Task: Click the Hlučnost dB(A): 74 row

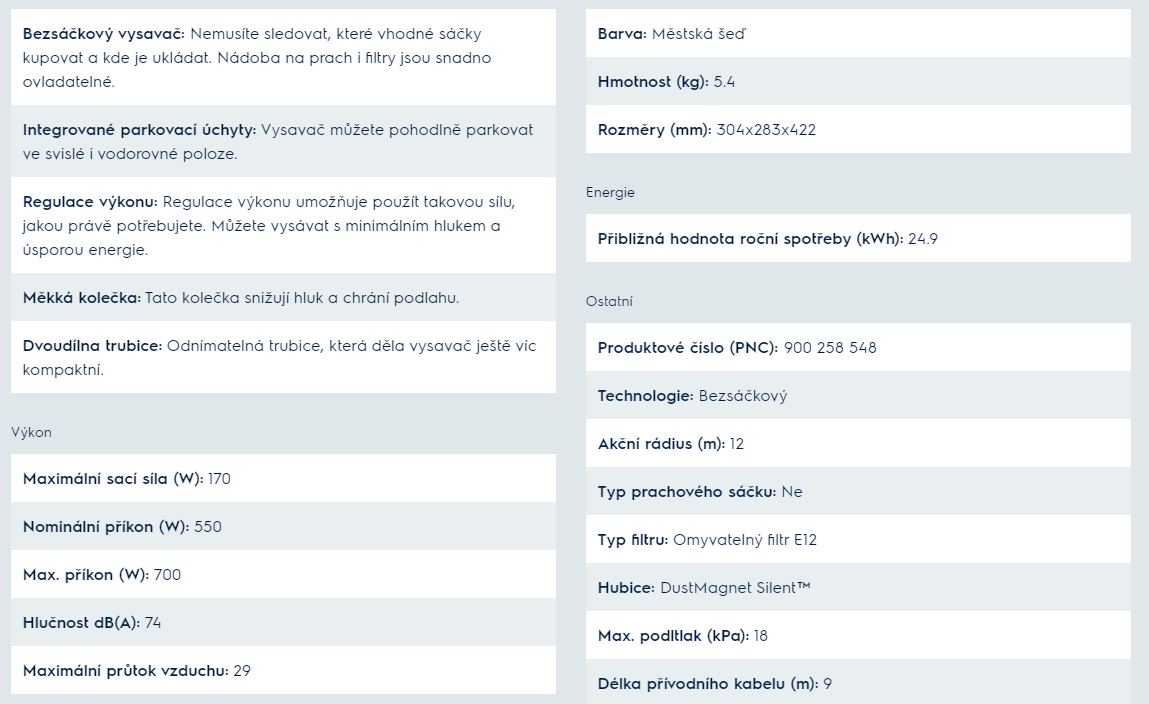Action: tap(283, 622)
